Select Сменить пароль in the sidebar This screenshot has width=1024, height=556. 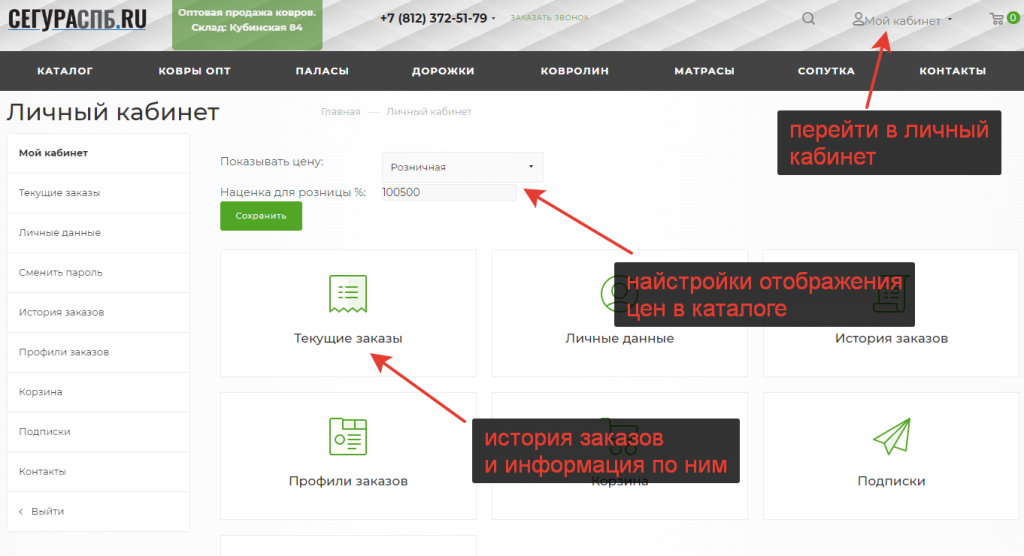(61, 272)
